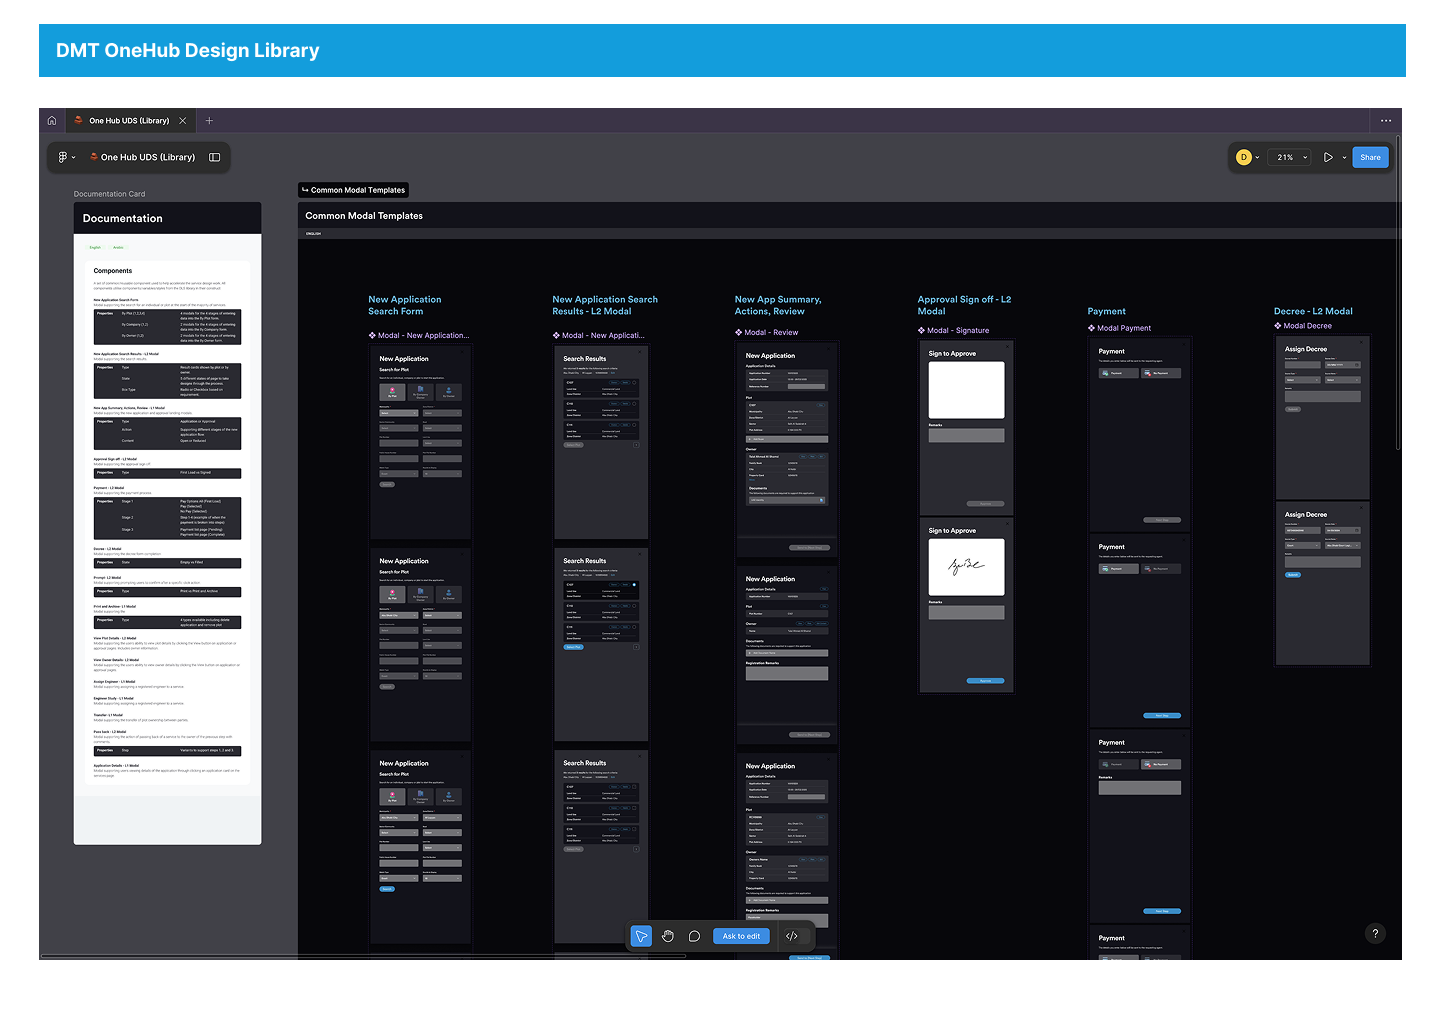Click the Present play icon
1440x1024 pixels.
(x=1328, y=157)
